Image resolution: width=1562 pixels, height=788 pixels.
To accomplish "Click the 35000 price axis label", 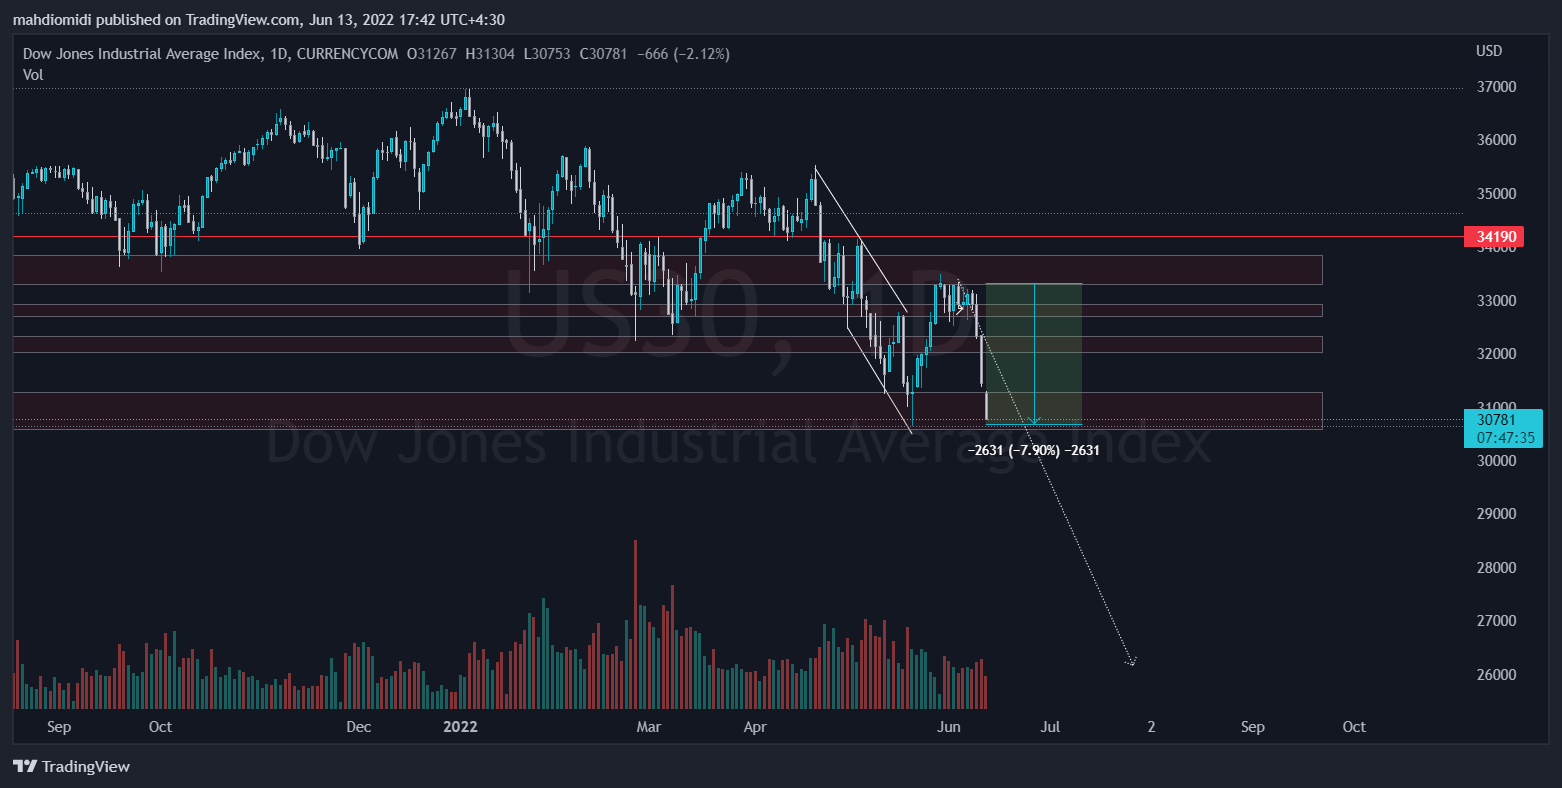I will click(x=1496, y=194).
